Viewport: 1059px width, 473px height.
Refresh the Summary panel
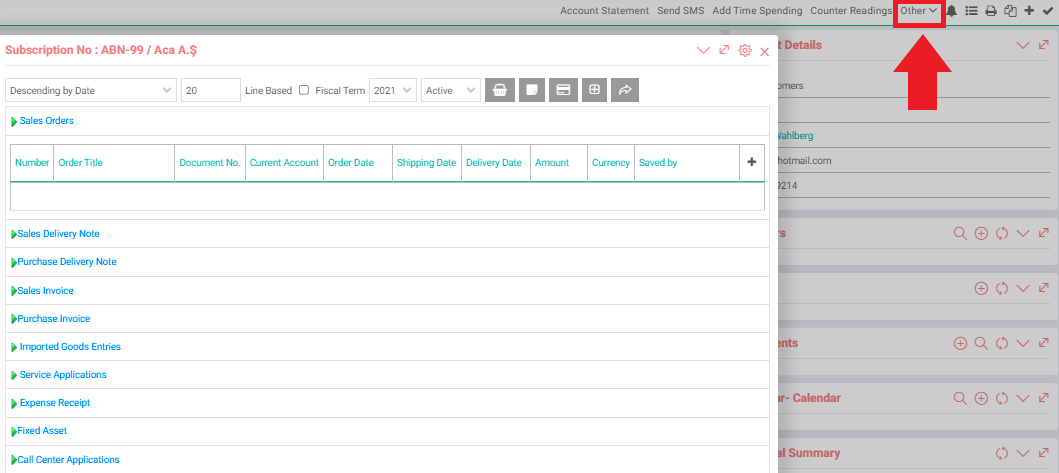tap(1002, 453)
